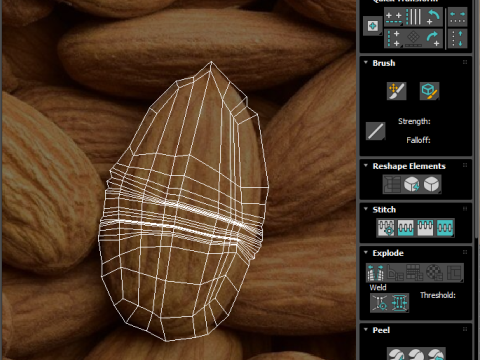Click Relax Until Flat lightning icon
Viewport: 480px width, 360px height.
(x=412, y=184)
